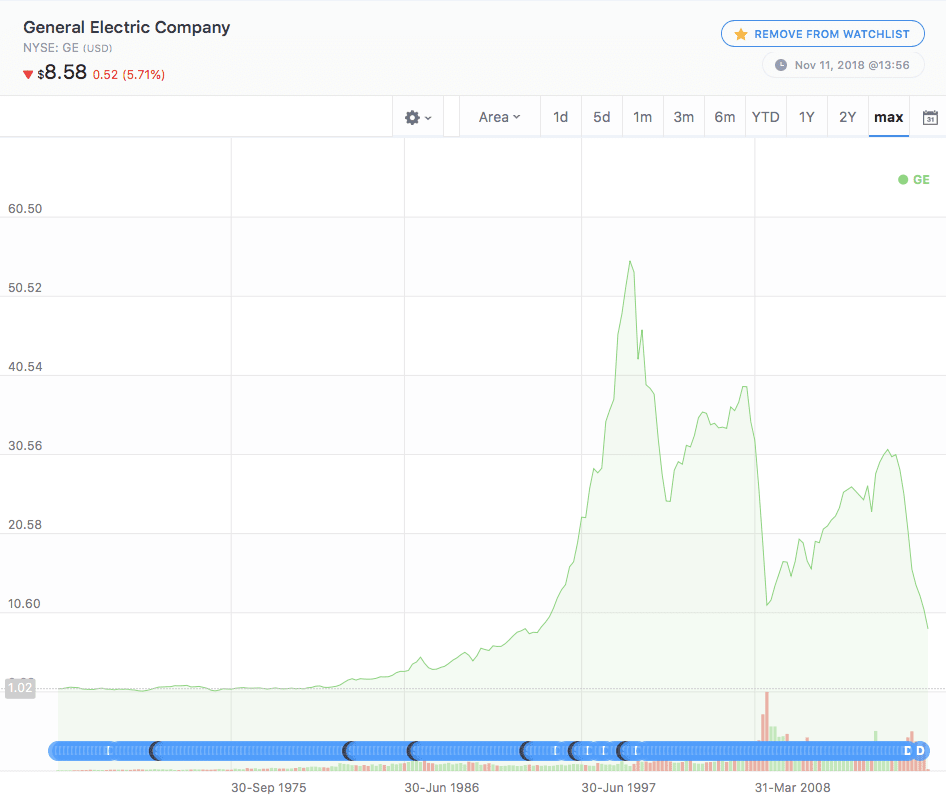Screen dimensions: 946x799
Task: Click the rightmost D dividend marker
Action: click(x=920, y=751)
